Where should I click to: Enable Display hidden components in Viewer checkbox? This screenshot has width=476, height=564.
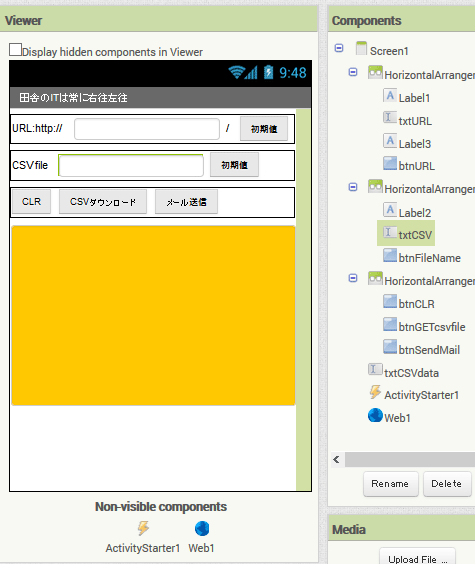pos(15,50)
